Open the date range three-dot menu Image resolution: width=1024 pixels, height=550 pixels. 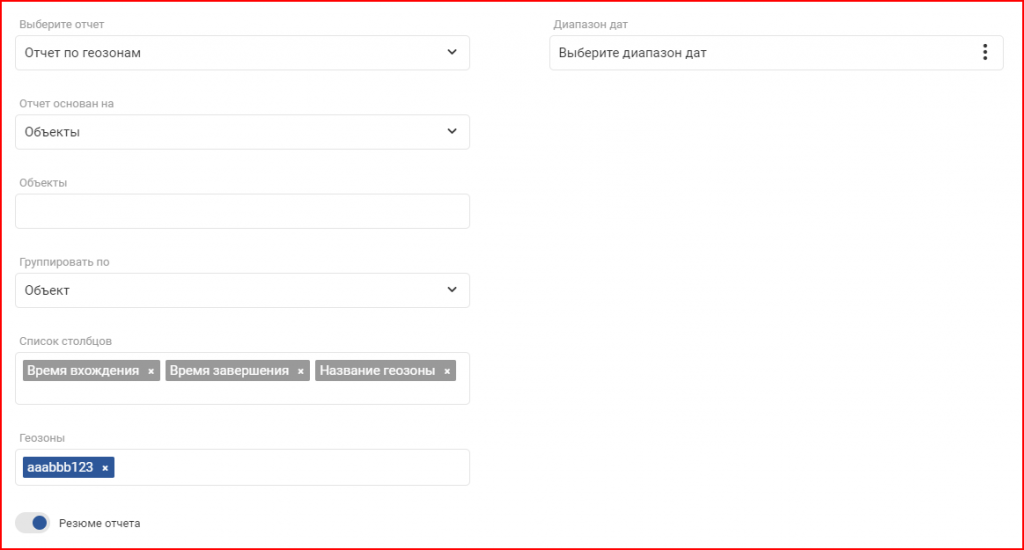tap(985, 52)
